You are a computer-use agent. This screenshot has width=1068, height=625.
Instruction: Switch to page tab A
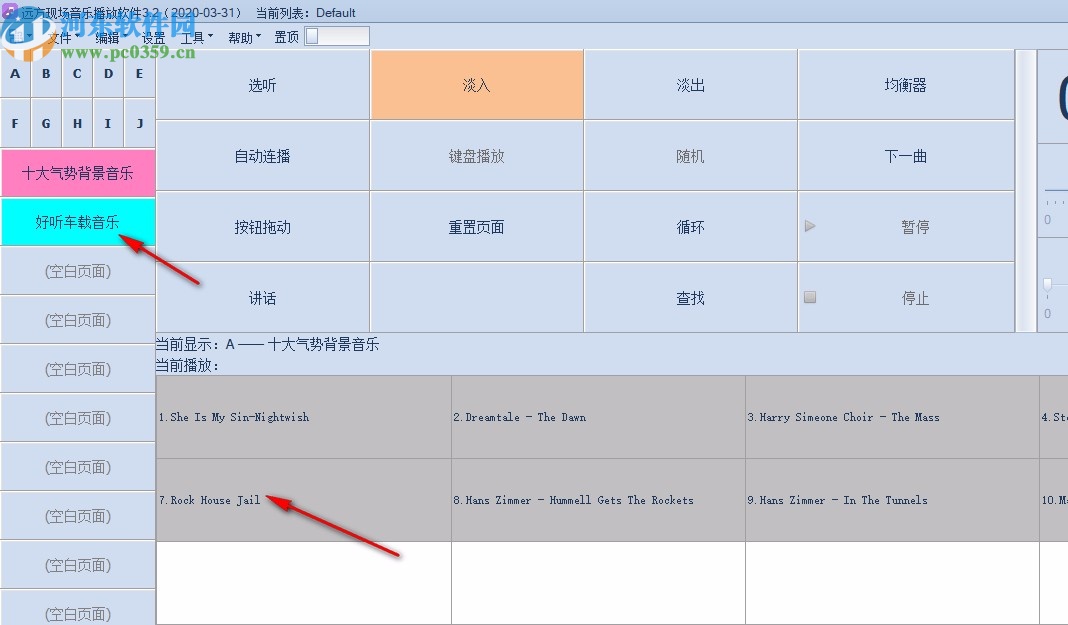[14, 73]
